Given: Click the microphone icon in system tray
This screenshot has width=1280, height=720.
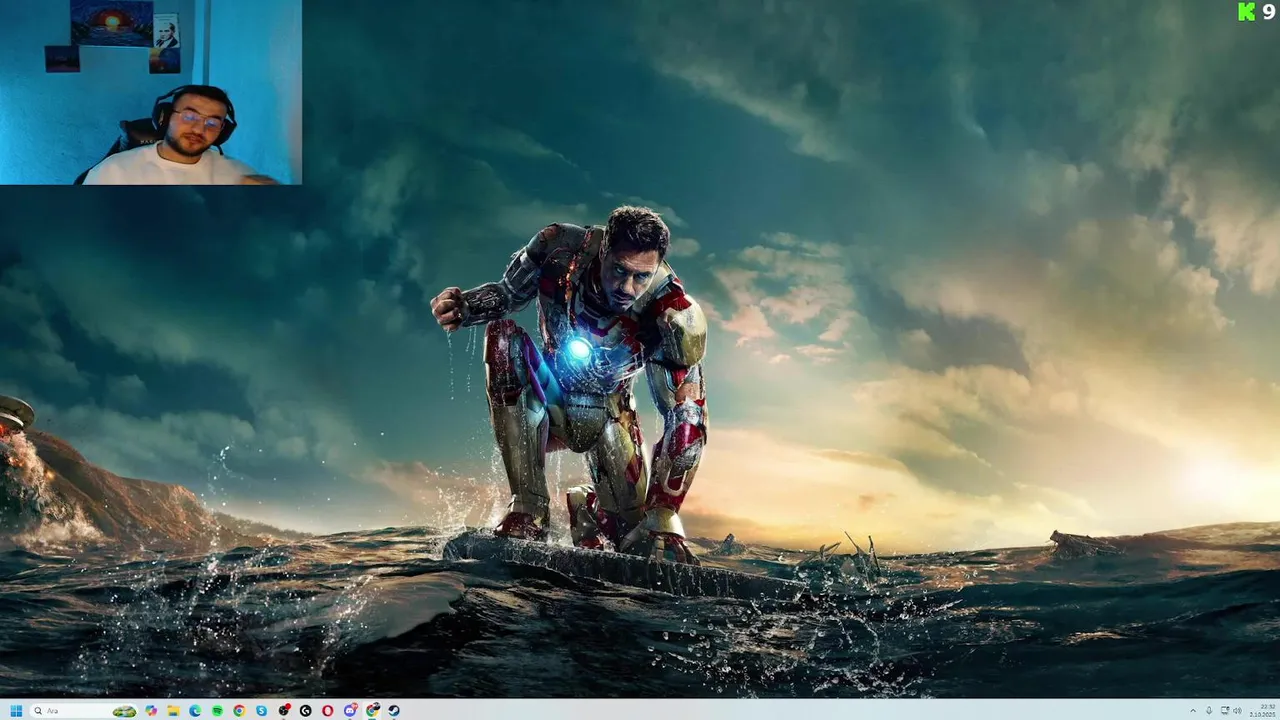Looking at the screenshot, I should coord(1209,711).
